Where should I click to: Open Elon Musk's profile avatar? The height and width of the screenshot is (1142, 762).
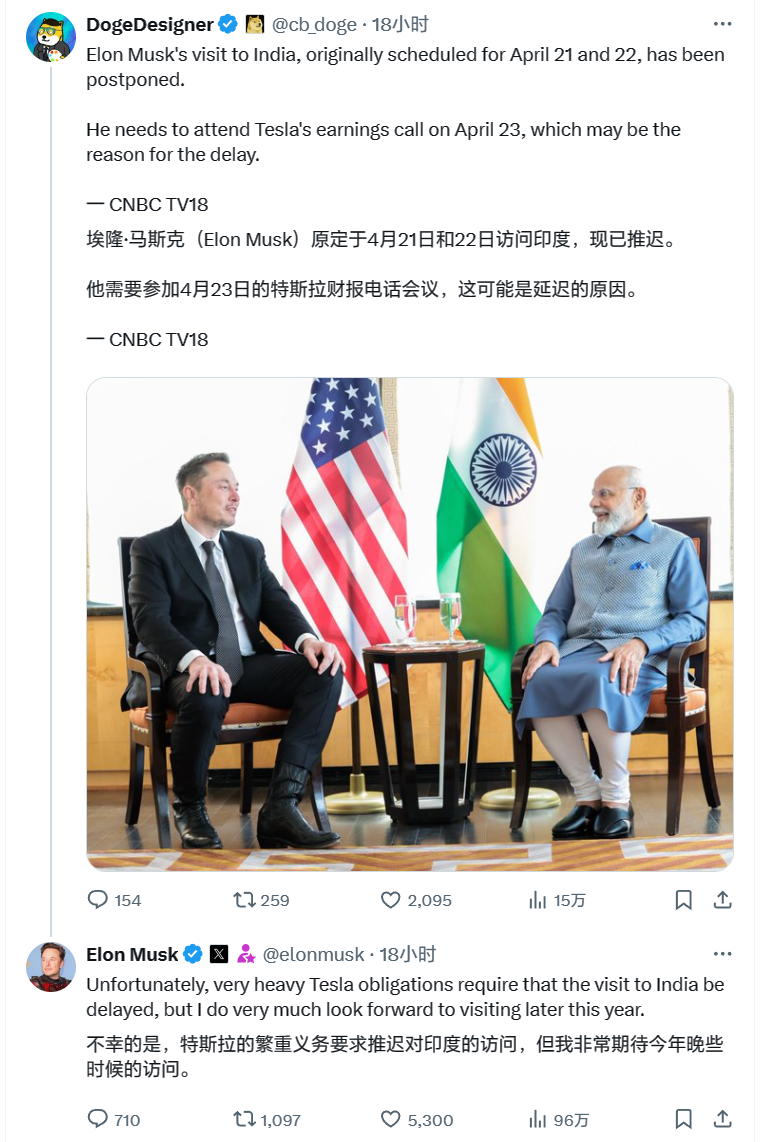(x=50, y=967)
